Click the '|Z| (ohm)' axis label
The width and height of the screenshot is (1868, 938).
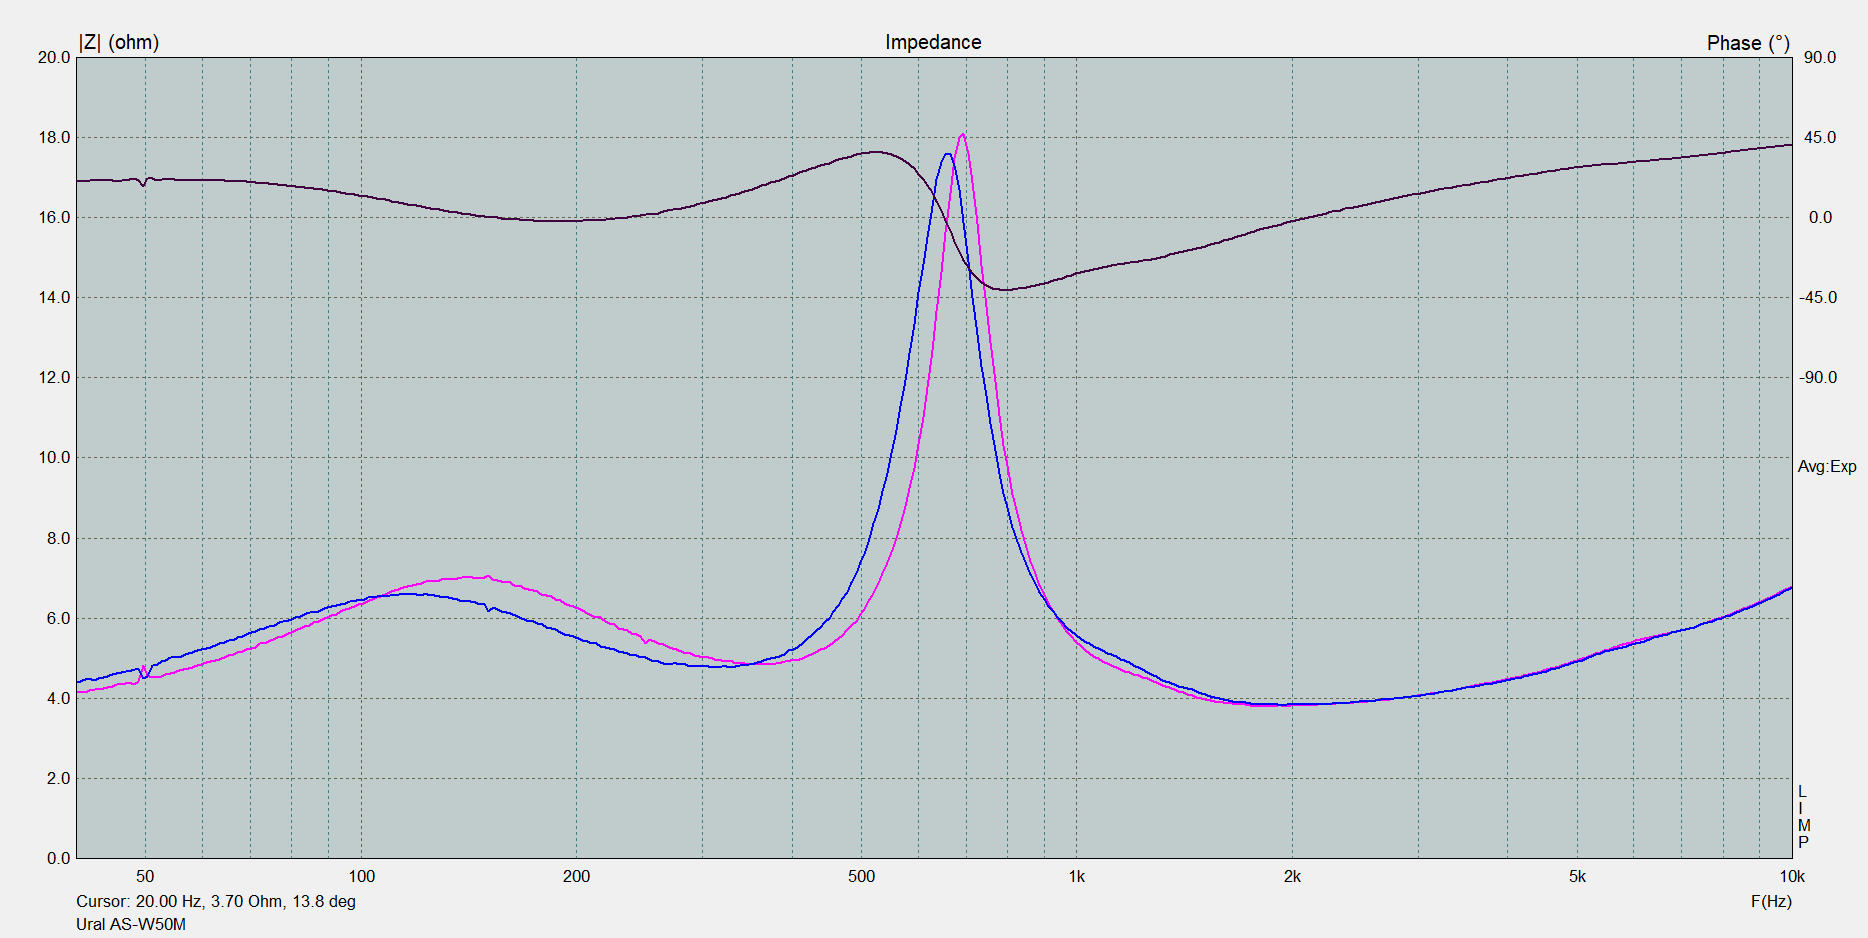point(119,42)
